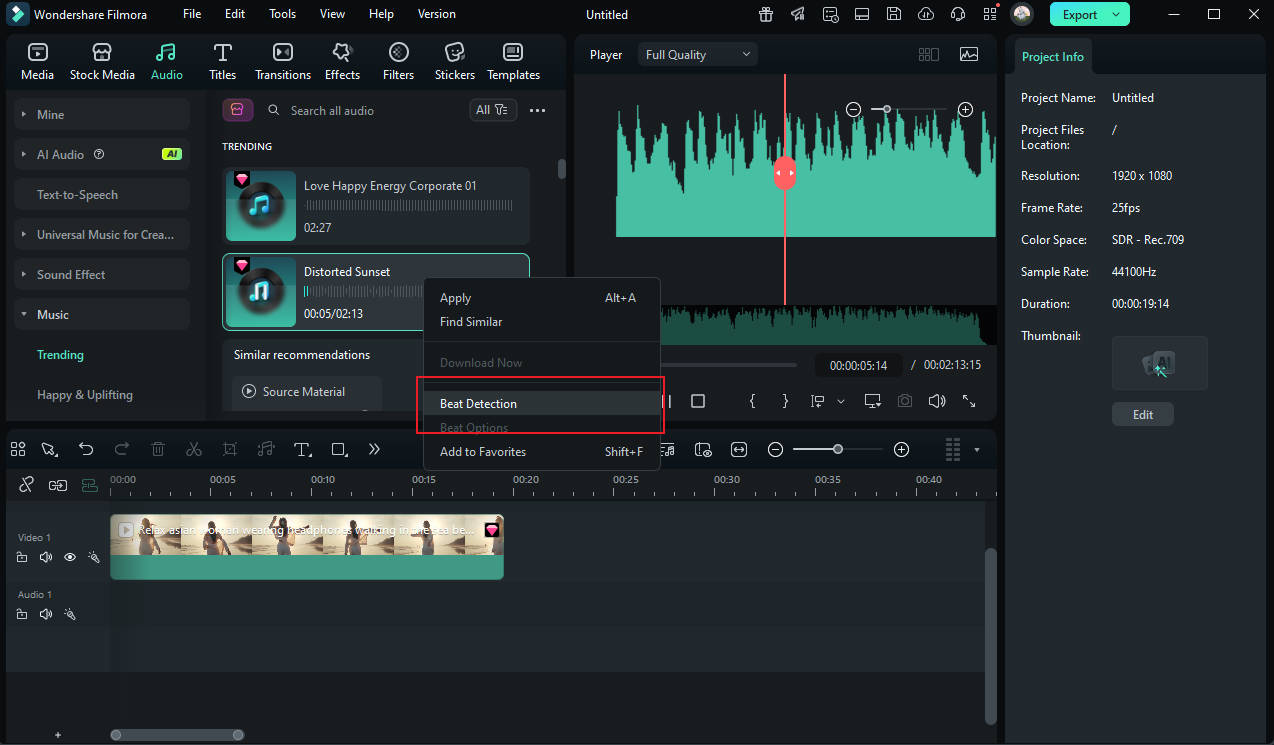Image resolution: width=1274 pixels, height=745 pixels.
Task: Click the Project Info tab
Action: click(1052, 57)
